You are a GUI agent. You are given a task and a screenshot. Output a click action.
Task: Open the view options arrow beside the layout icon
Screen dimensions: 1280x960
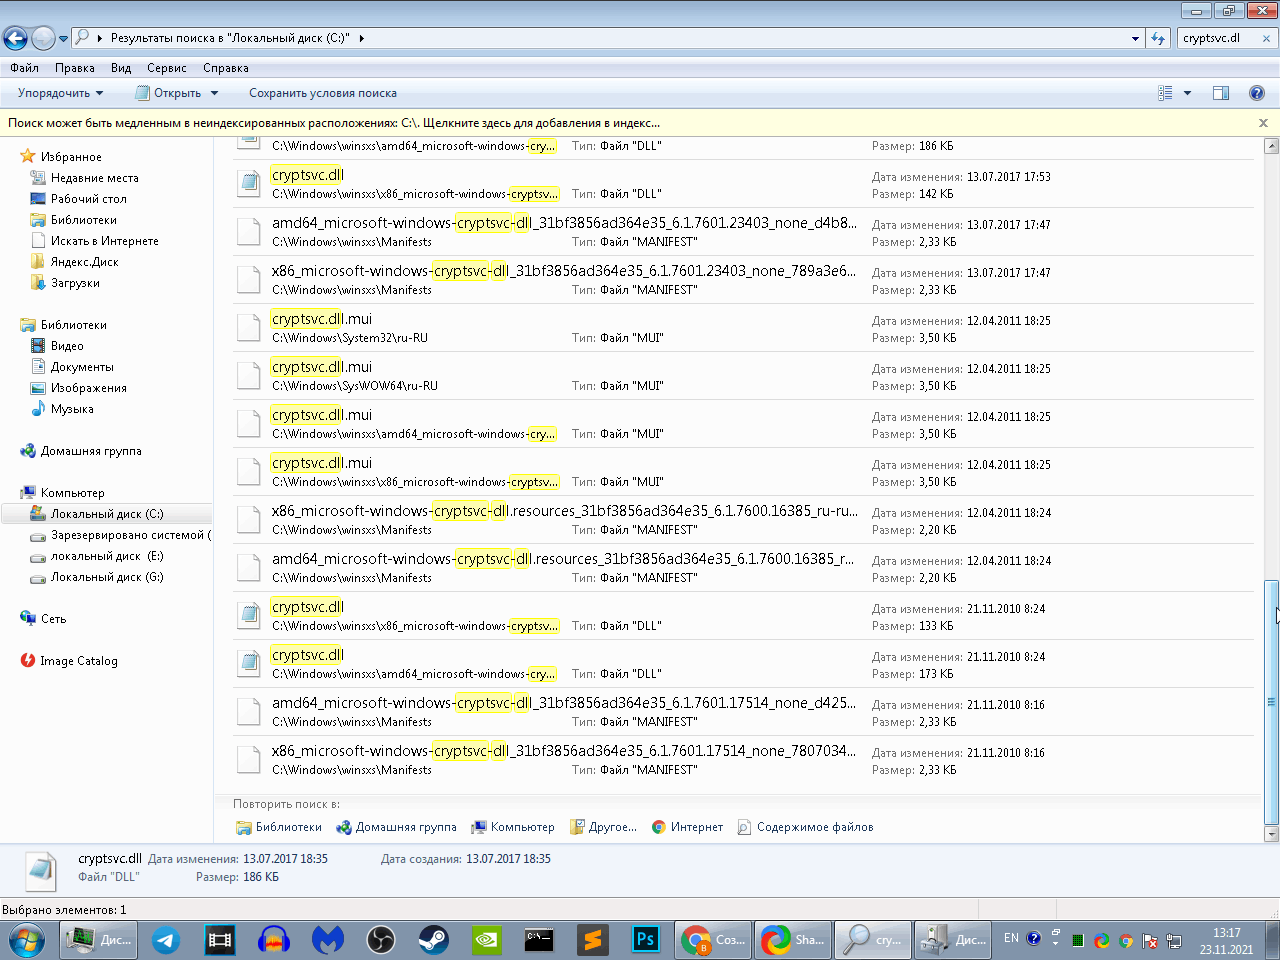(1187, 93)
